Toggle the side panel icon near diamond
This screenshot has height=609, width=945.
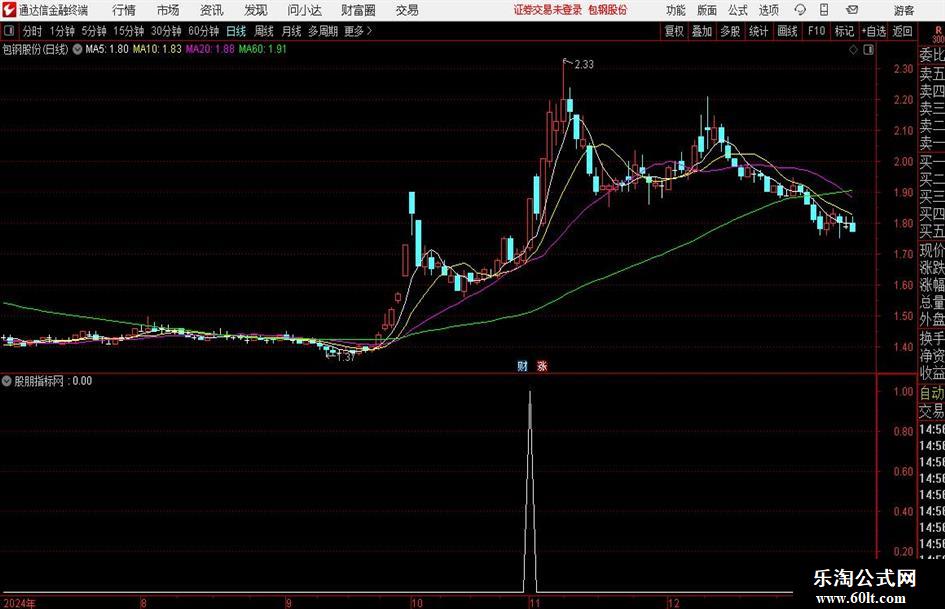click(x=868, y=50)
